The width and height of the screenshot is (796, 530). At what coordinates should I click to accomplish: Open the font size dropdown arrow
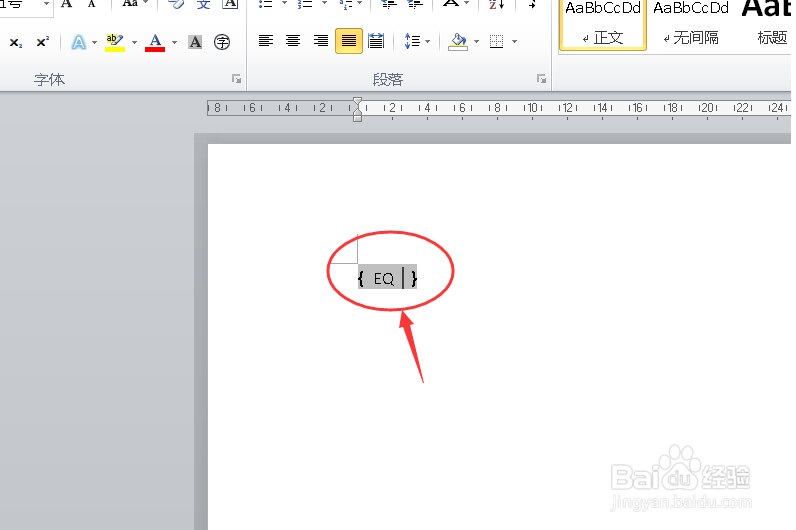[46, 4]
